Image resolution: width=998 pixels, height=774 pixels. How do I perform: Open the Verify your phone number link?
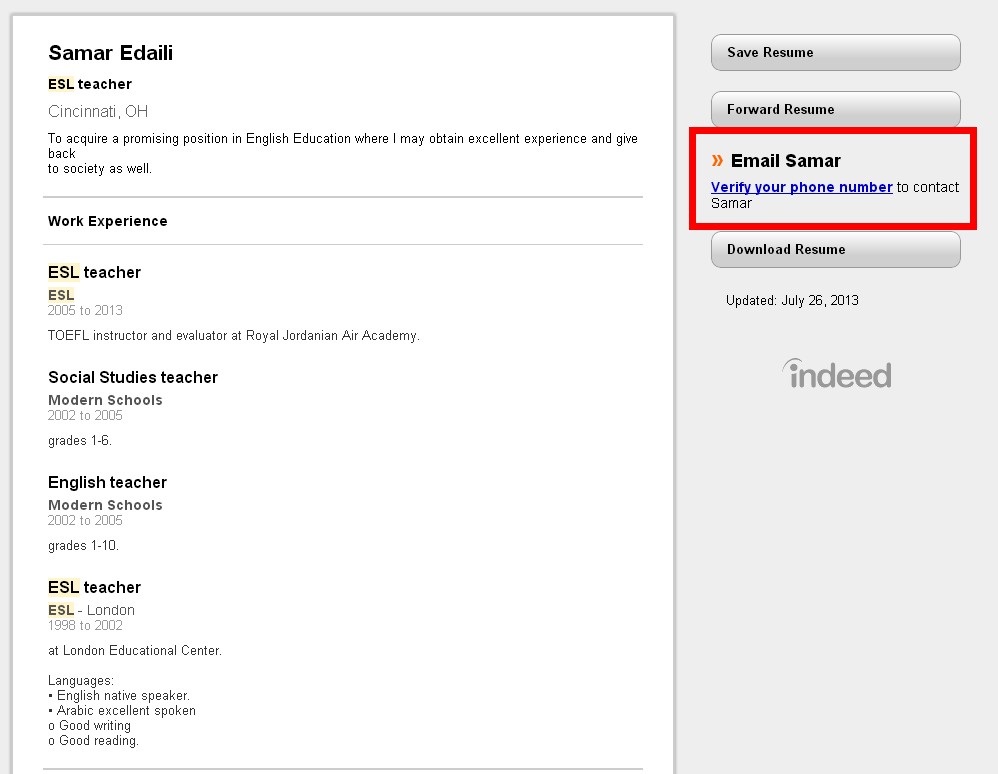point(801,187)
